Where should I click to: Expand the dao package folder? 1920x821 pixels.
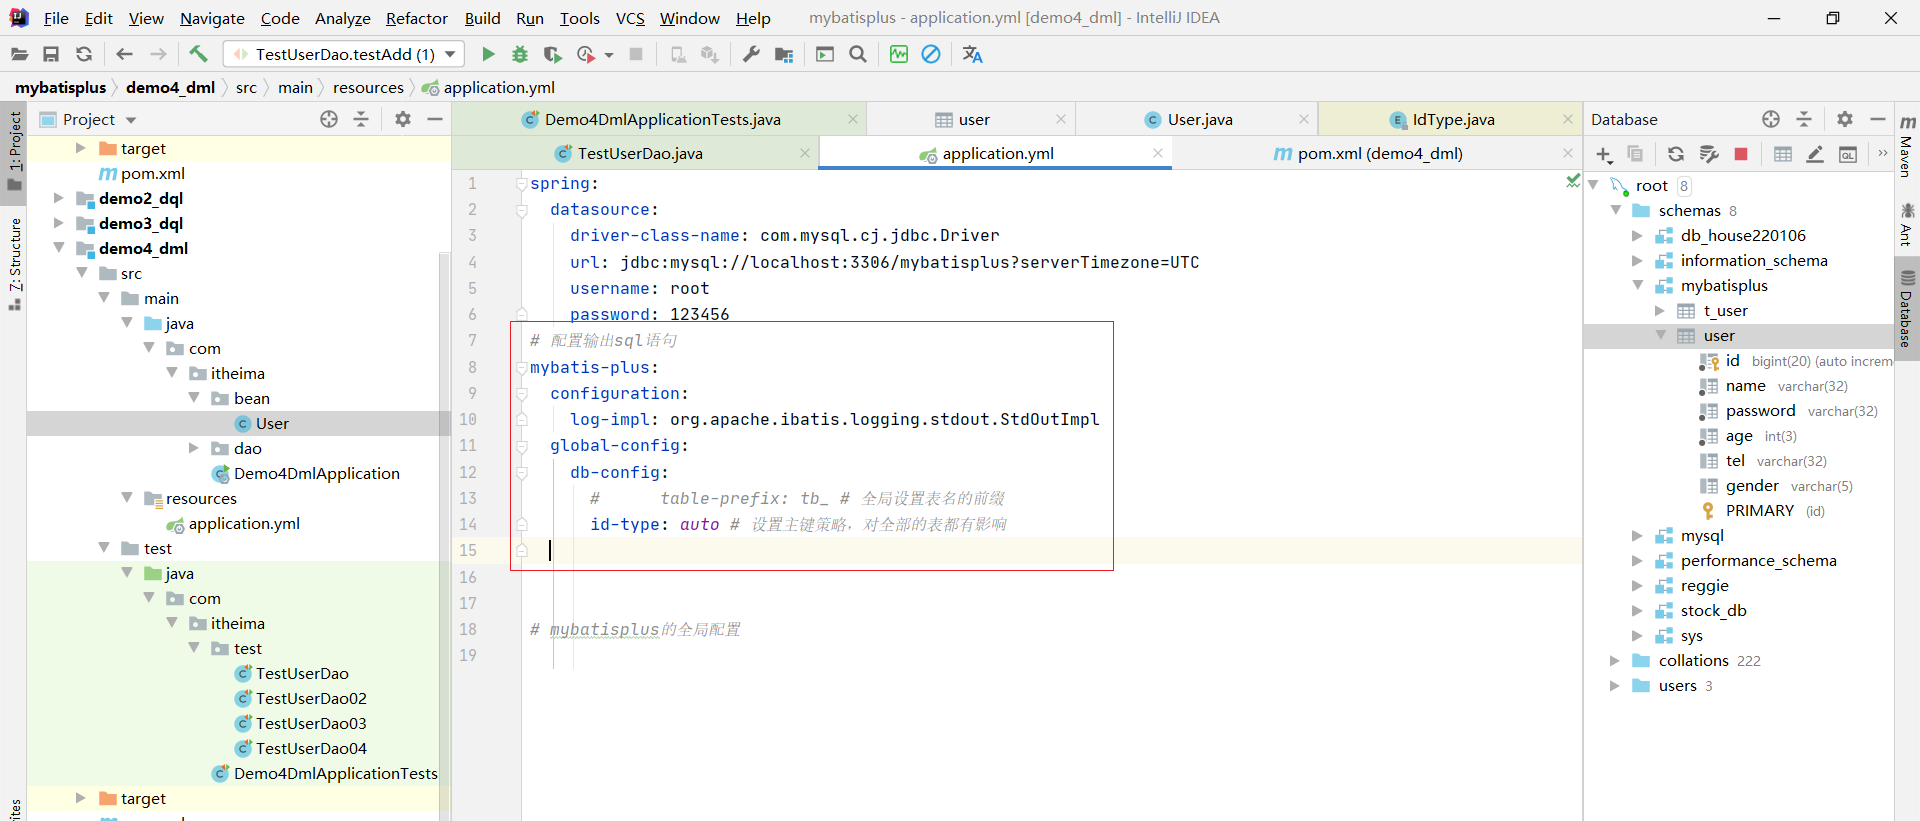pos(194,448)
